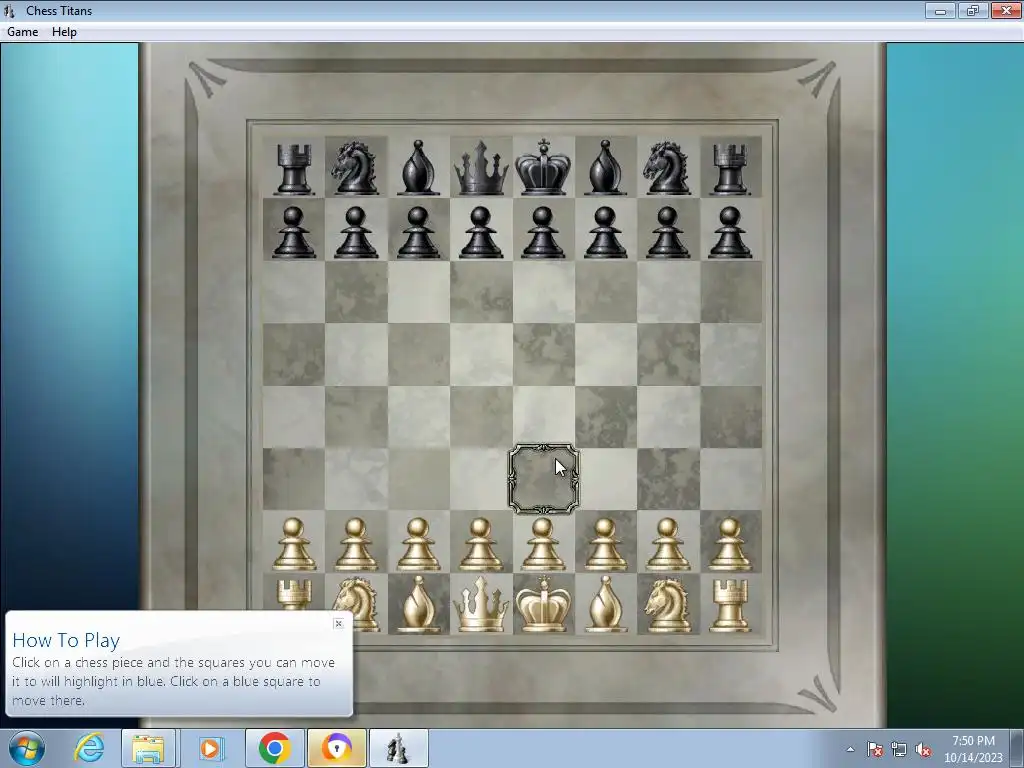Close the How To Play tip
Image resolution: width=1024 pixels, height=768 pixels.
click(x=338, y=624)
